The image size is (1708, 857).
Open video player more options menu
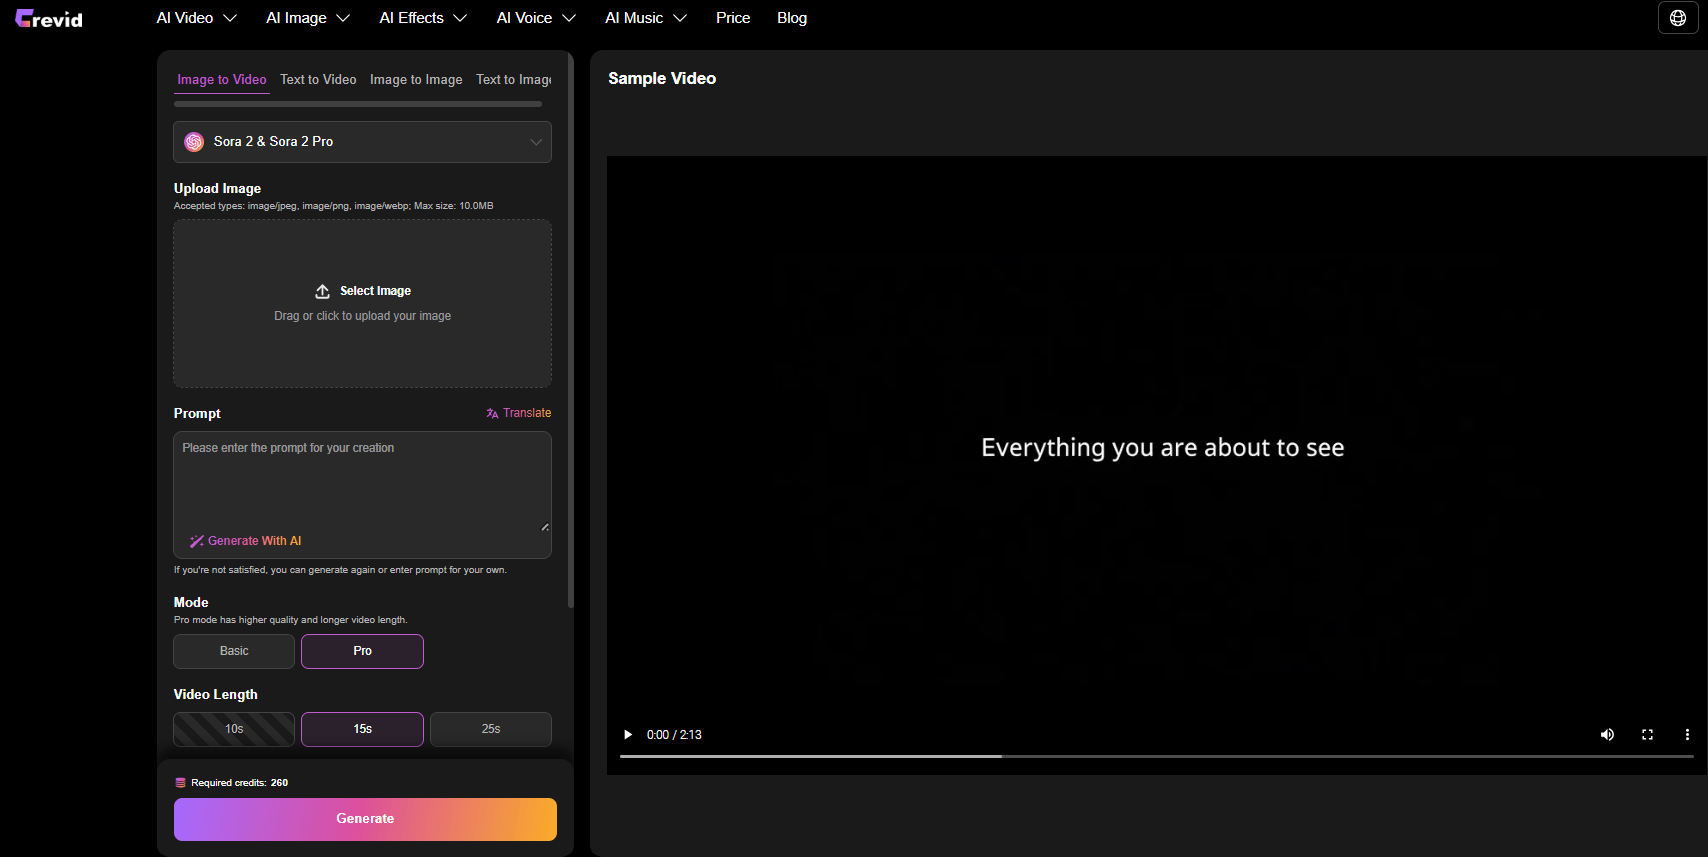tap(1687, 734)
